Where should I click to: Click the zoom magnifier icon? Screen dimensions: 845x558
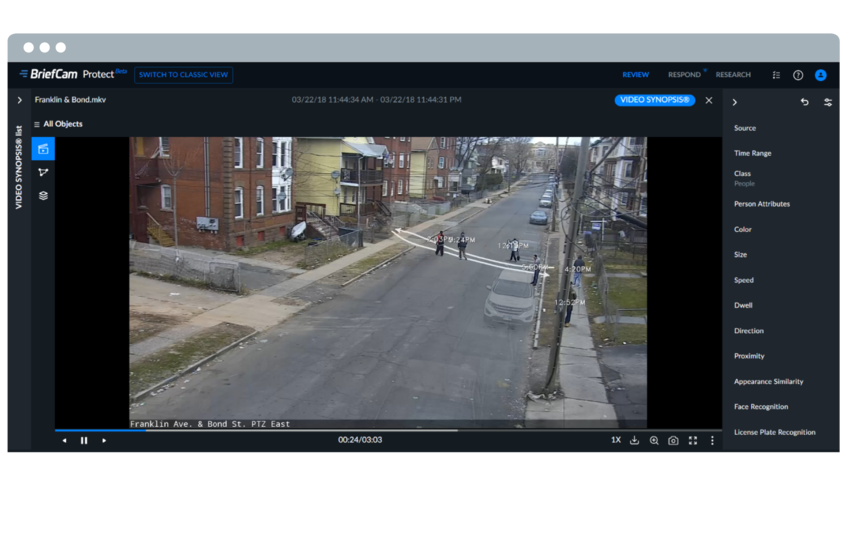coord(654,440)
